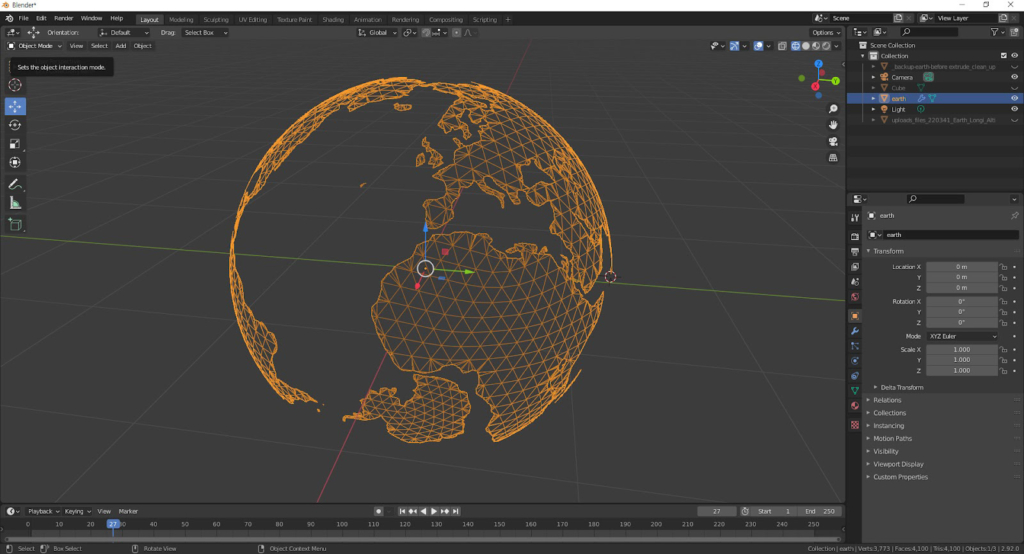Uncheck the Collection exclude checkbox
The image size is (1024, 554).
1003,56
